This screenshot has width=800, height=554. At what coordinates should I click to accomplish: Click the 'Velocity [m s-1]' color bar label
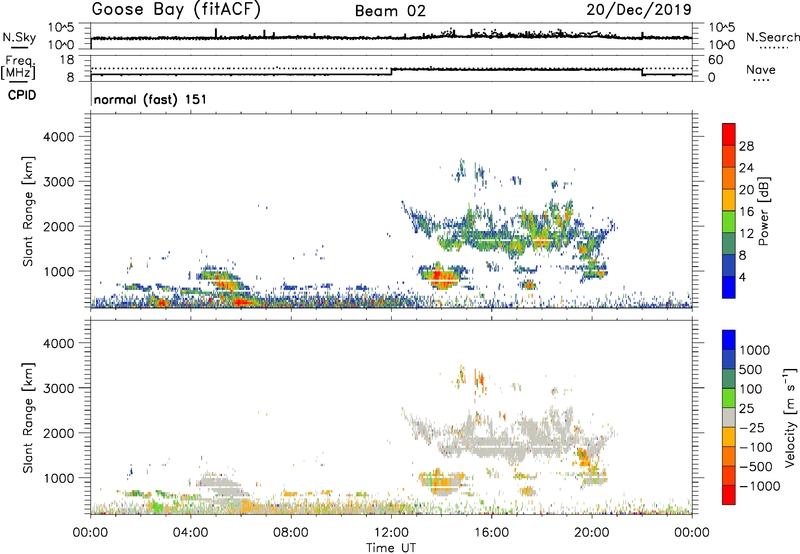[790, 417]
